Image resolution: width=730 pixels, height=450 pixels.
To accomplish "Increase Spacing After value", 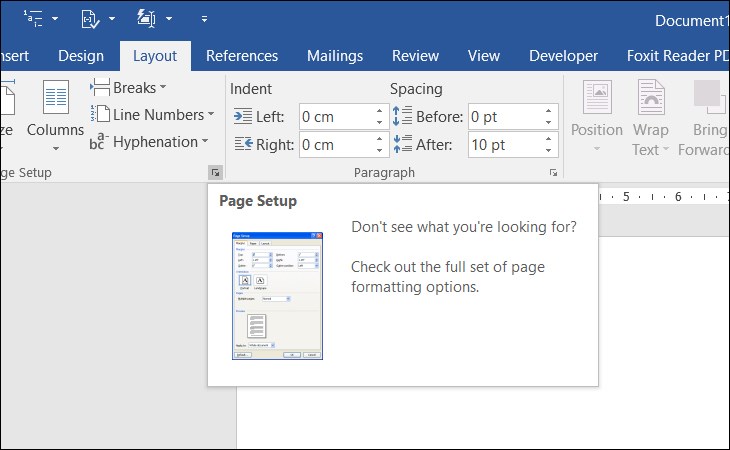I will (548, 139).
